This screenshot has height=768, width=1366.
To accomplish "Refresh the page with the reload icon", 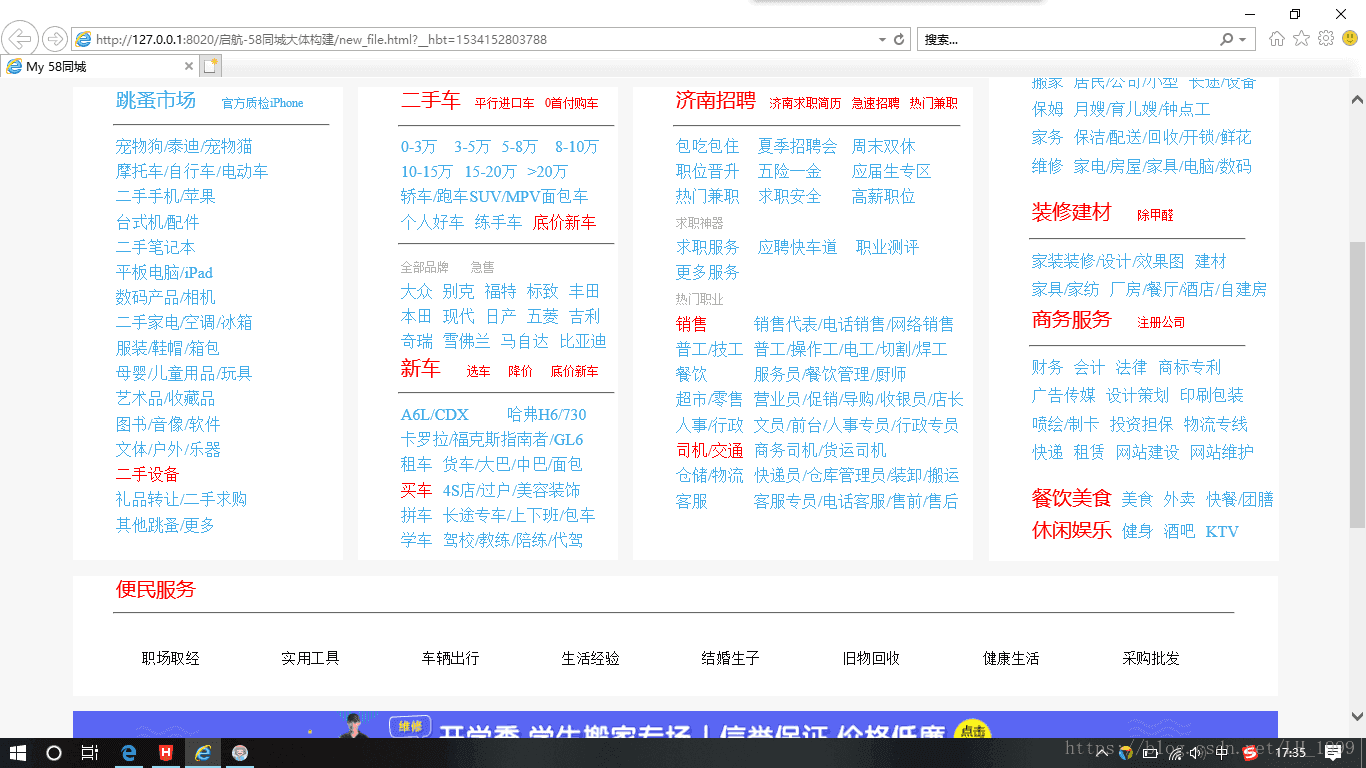I will click(x=899, y=40).
